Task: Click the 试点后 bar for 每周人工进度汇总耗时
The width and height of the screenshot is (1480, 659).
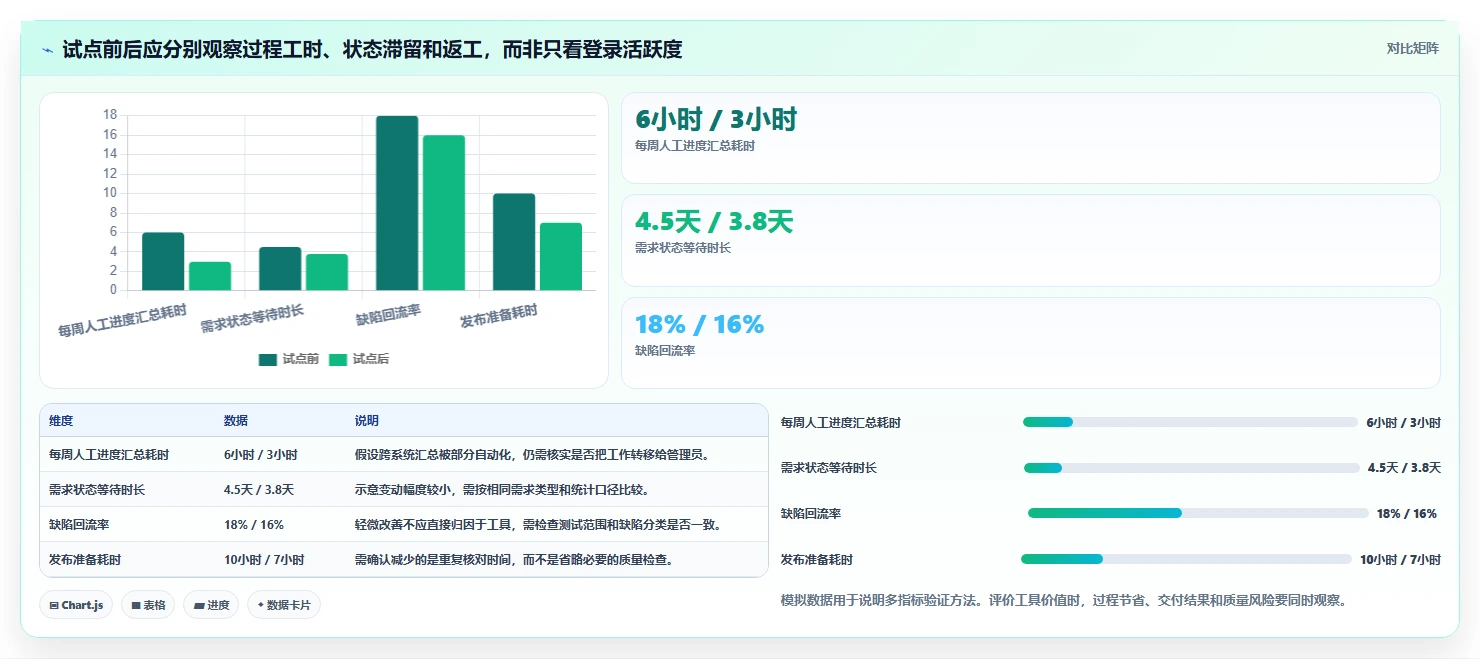Action: coord(210,276)
